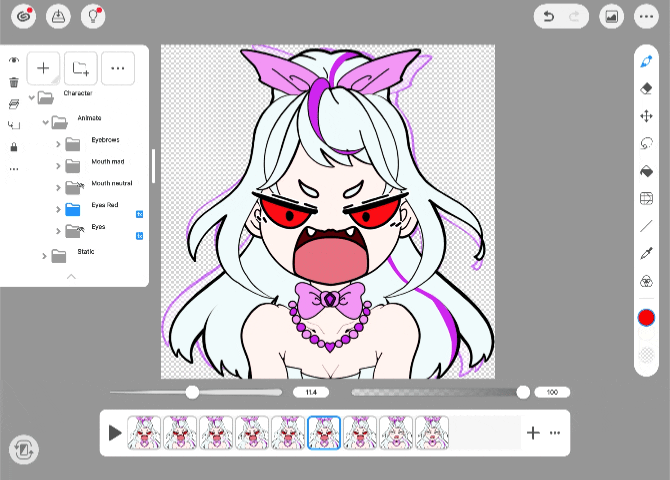Image resolution: width=670 pixels, height=480 pixels.
Task: Expand the Eyes Red folder
Action: (59, 209)
